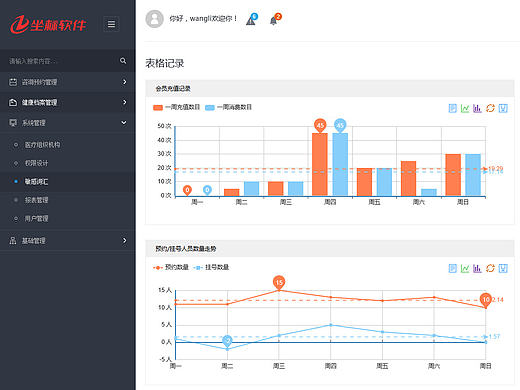Click the calendar icon beside 咨询预约管理
This screenshot has height=390, width=520.
click(x=13, y=82)
